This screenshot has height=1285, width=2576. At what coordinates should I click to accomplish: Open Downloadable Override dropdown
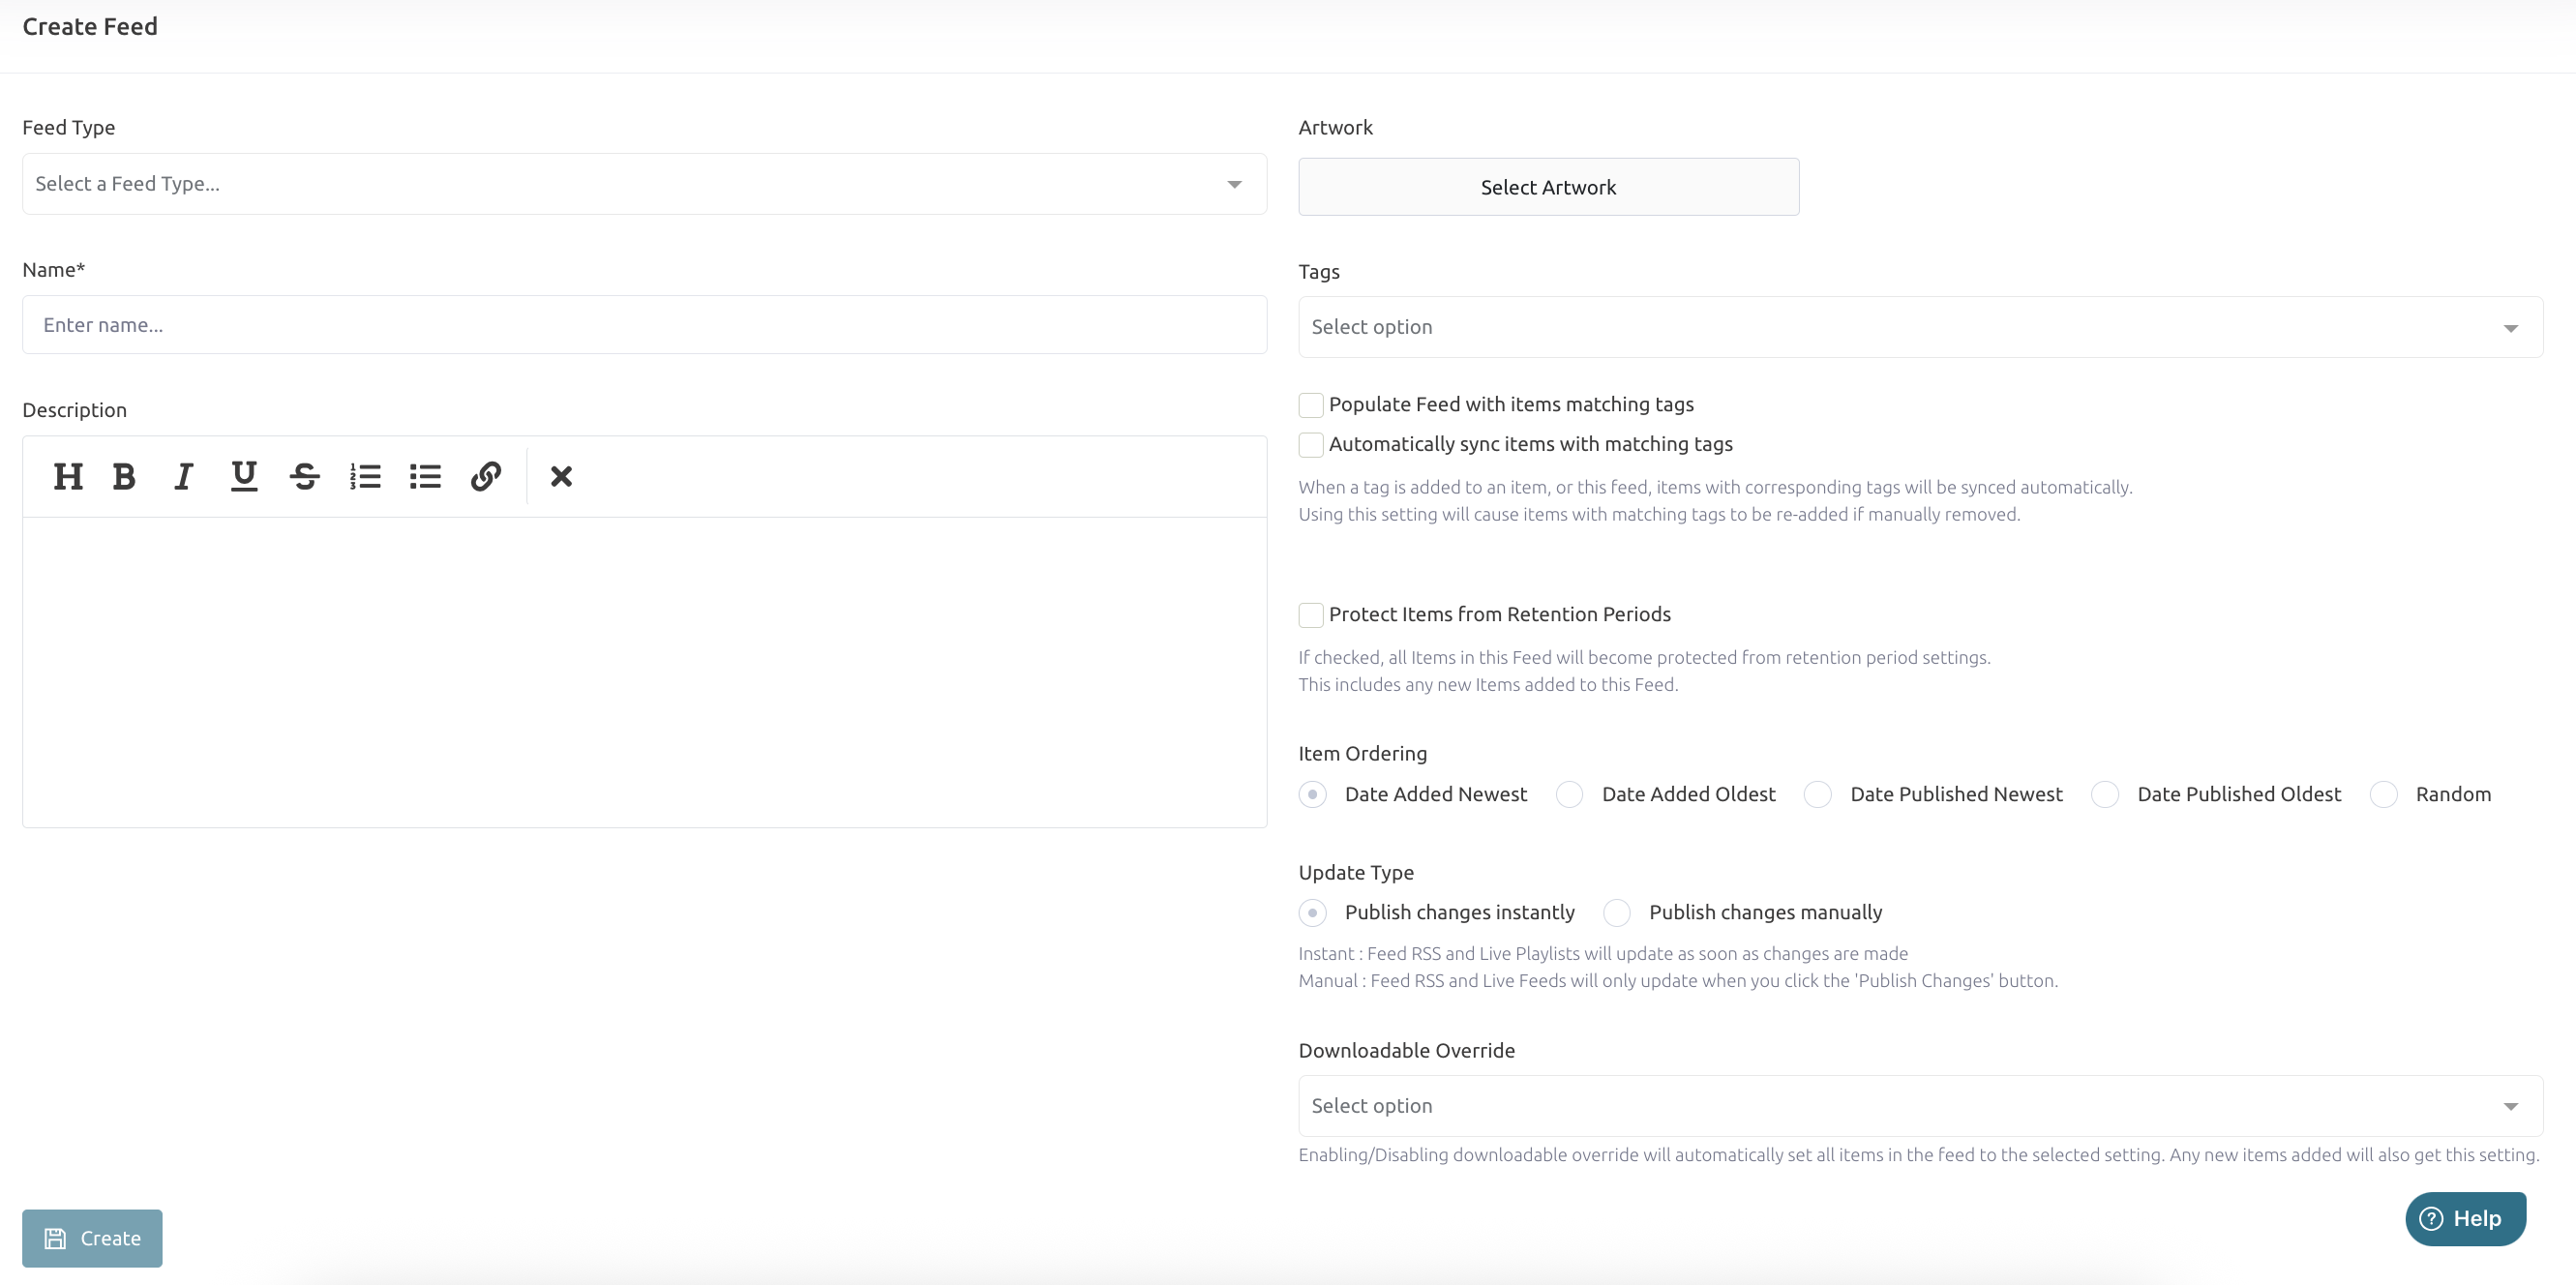pos(1920,1106)
